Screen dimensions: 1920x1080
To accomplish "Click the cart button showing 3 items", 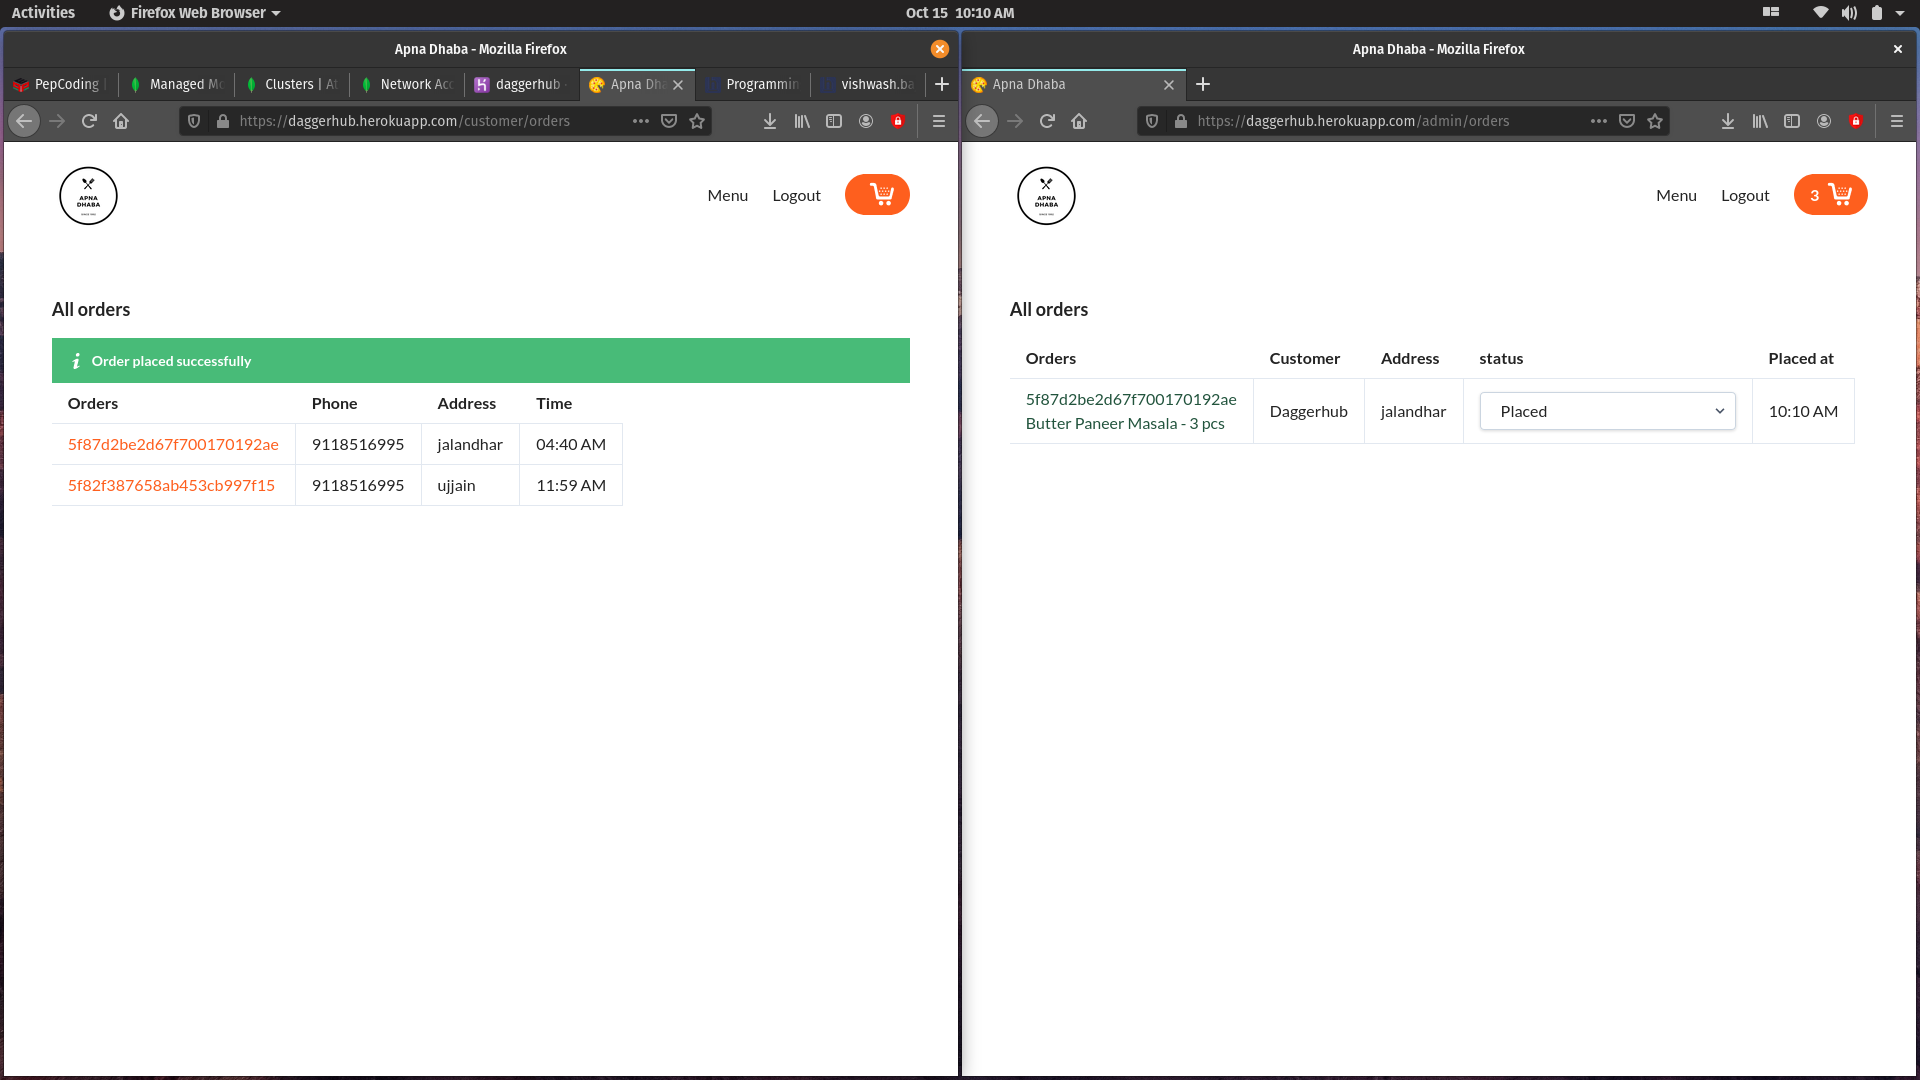I will coord(1830,195).
